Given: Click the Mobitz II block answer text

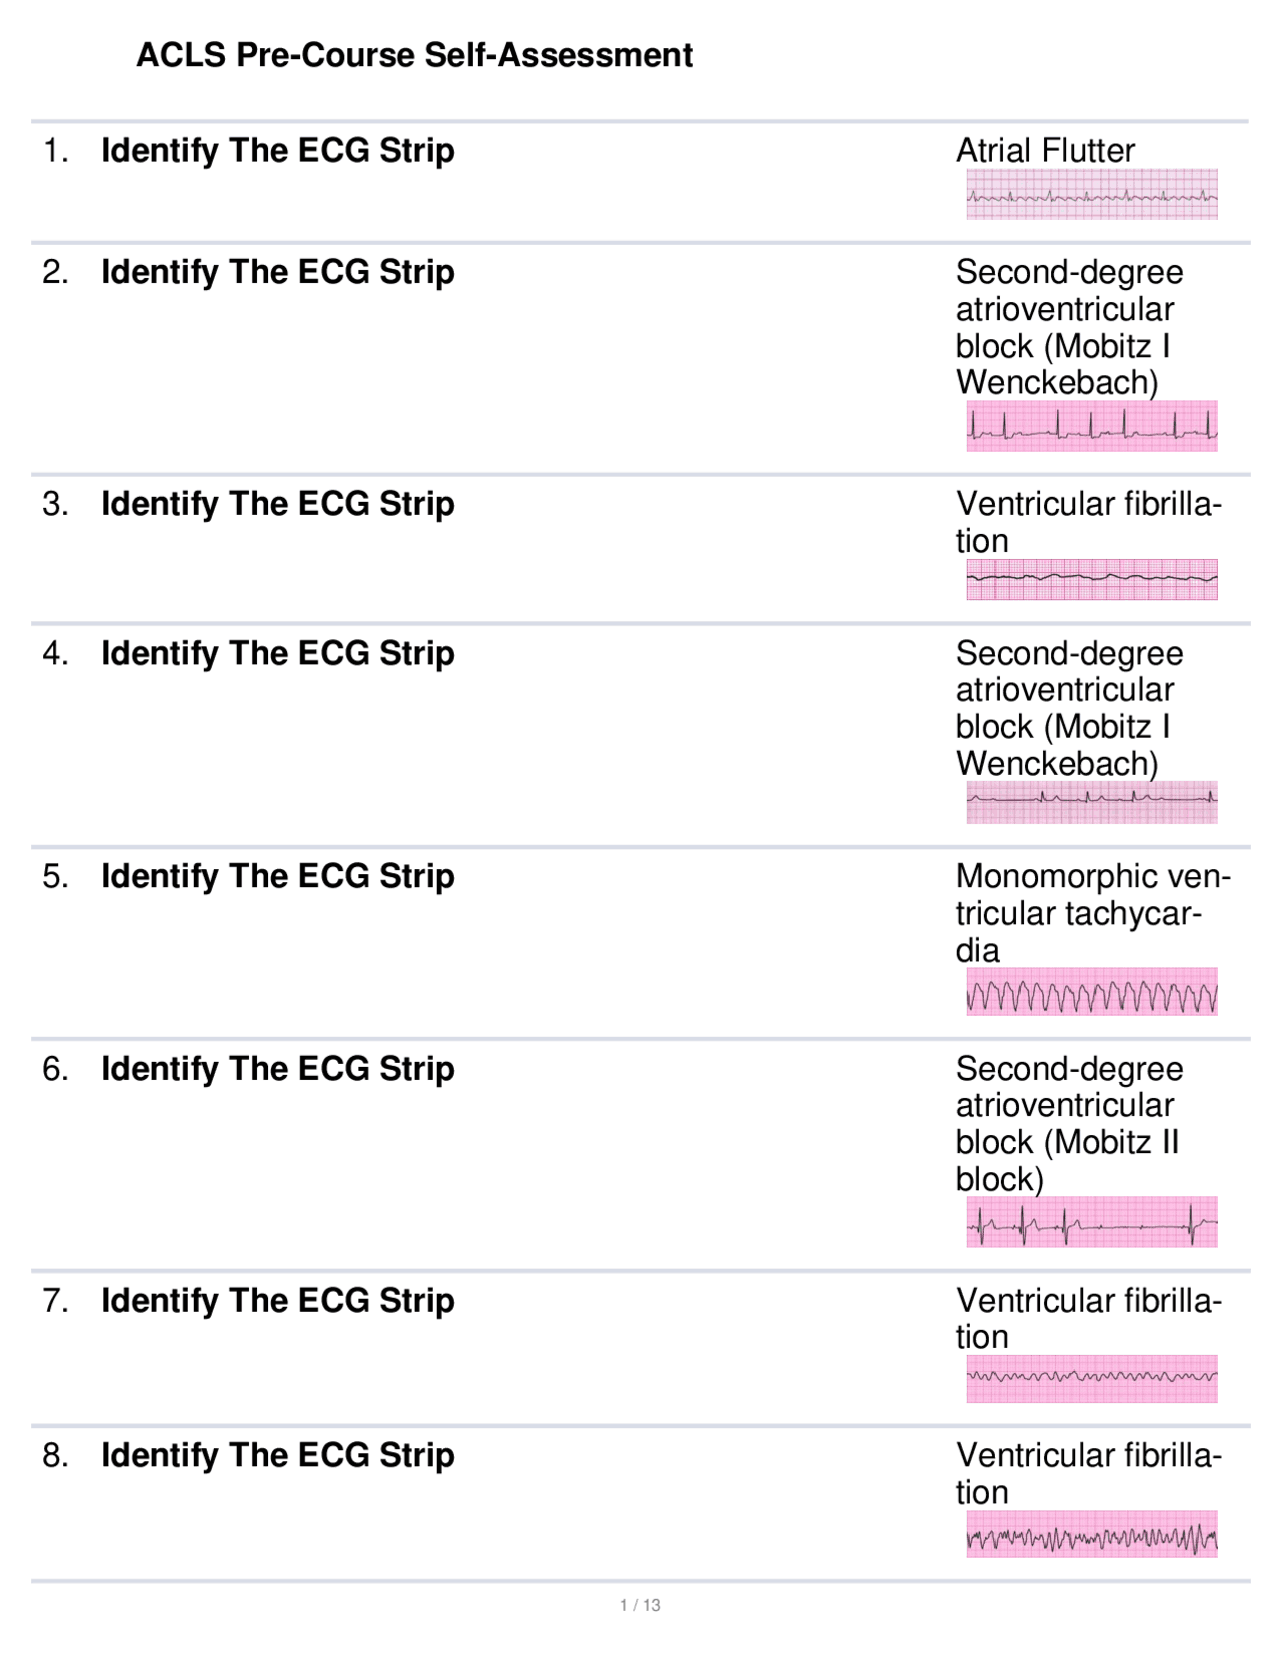Looking at the screenshot, I should coord(1068,1124).
